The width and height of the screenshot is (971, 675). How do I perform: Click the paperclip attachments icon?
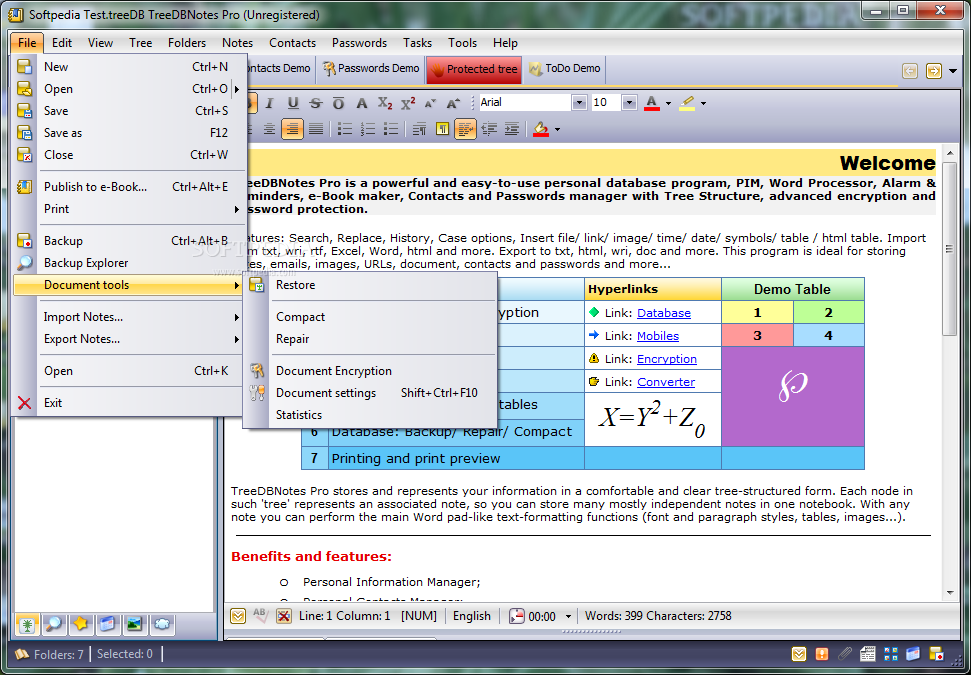click(845, 654)
